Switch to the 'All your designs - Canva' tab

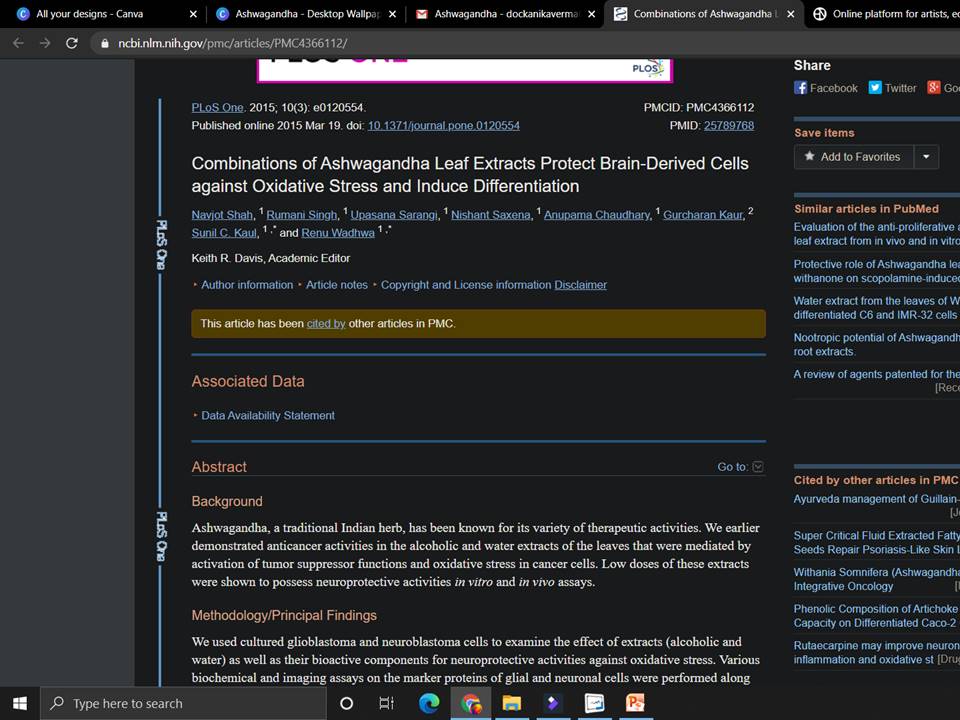pyautogui.click(x=100, y=14)
